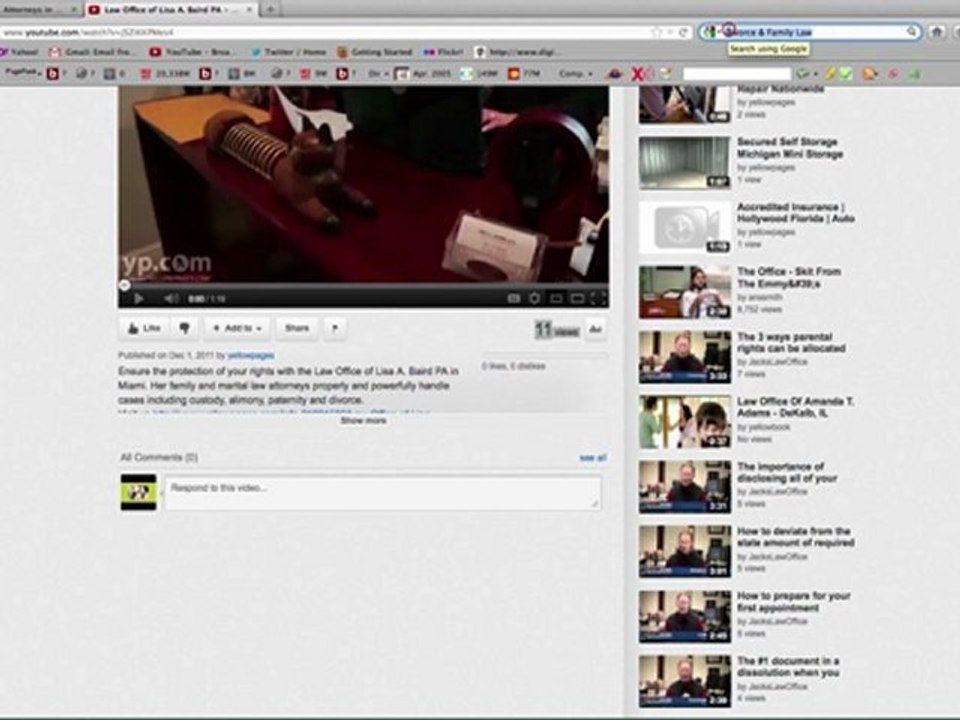Open the Gmail bookmark
This screenshot has height=720, width=960.
pos(91,52)
